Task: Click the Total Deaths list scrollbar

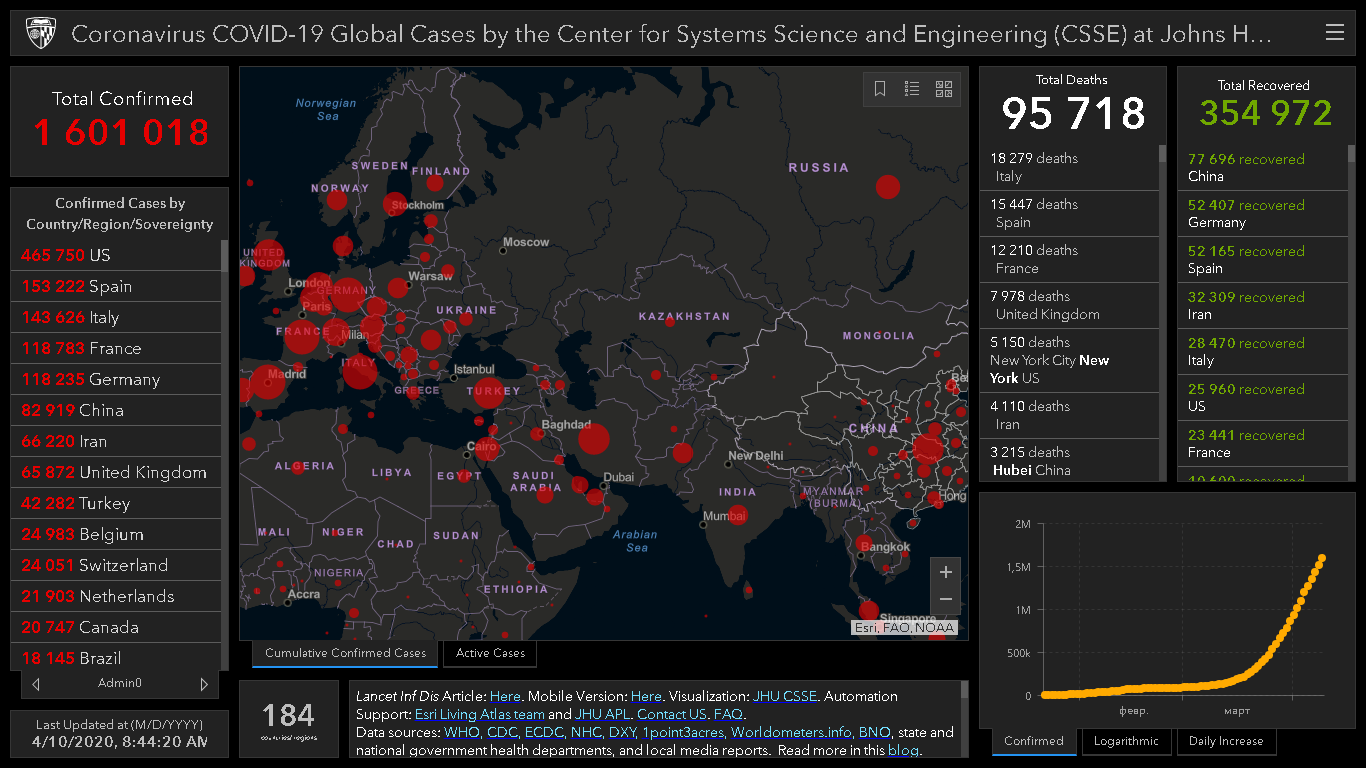Action: pyautogui.click(x=1162, y=154)
